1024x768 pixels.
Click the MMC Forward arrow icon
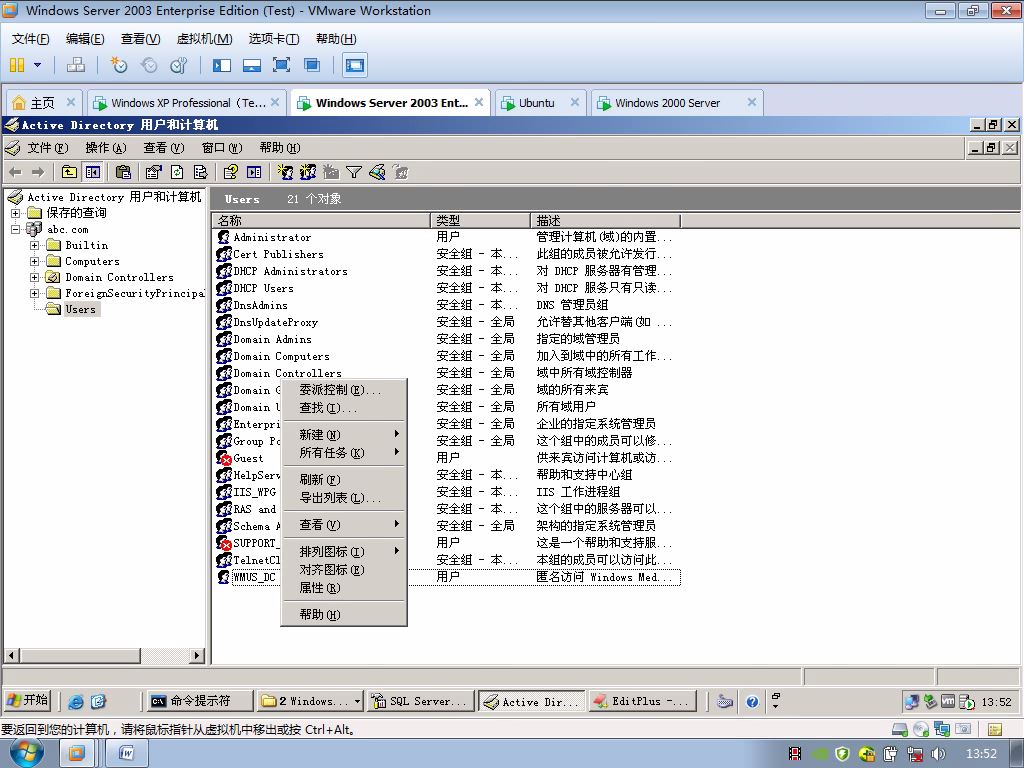38,172
